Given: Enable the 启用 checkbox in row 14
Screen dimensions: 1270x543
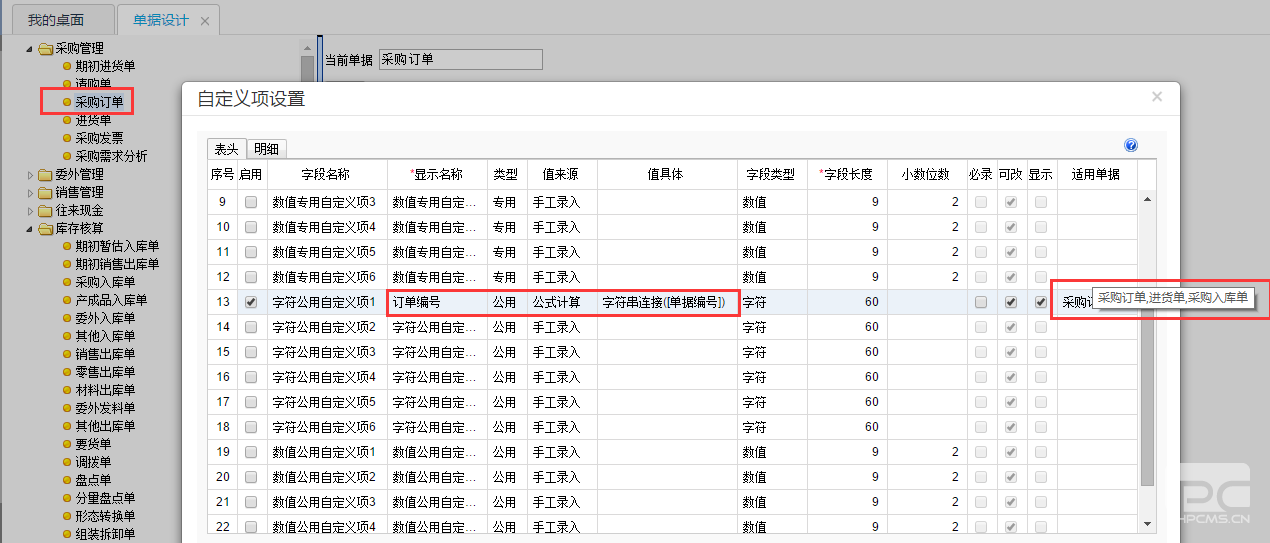Looking at the screenshot, I should [x=251, y=327].
